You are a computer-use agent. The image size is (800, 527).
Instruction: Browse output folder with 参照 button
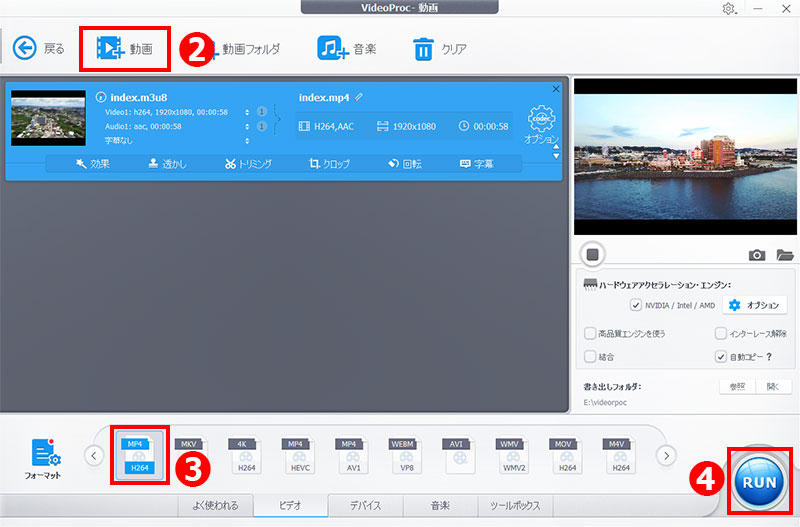(x=737, y=387)
